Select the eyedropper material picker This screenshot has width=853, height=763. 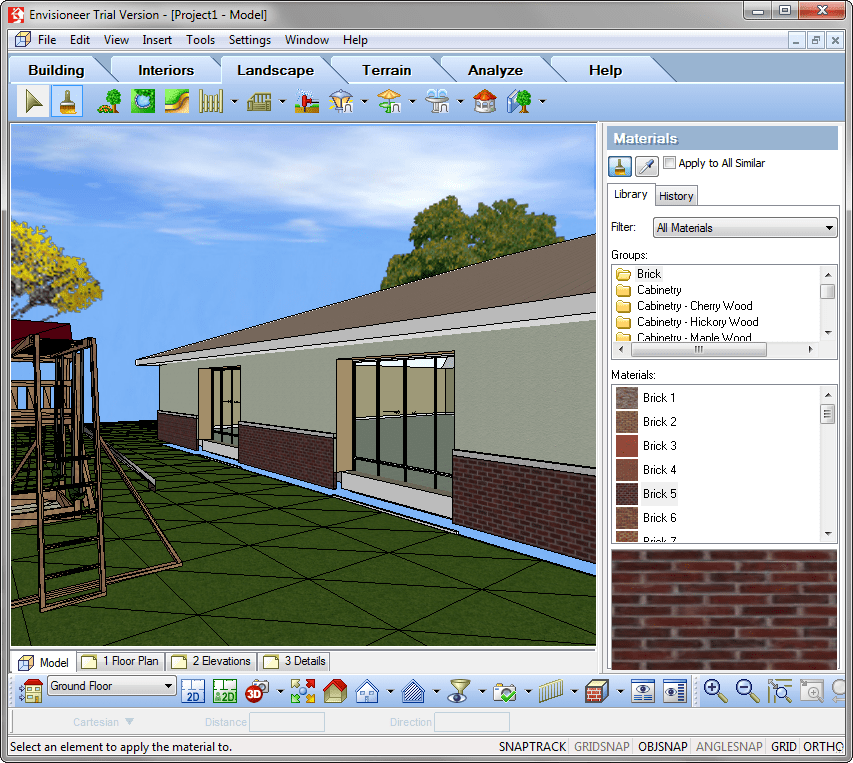coord(647,166)
